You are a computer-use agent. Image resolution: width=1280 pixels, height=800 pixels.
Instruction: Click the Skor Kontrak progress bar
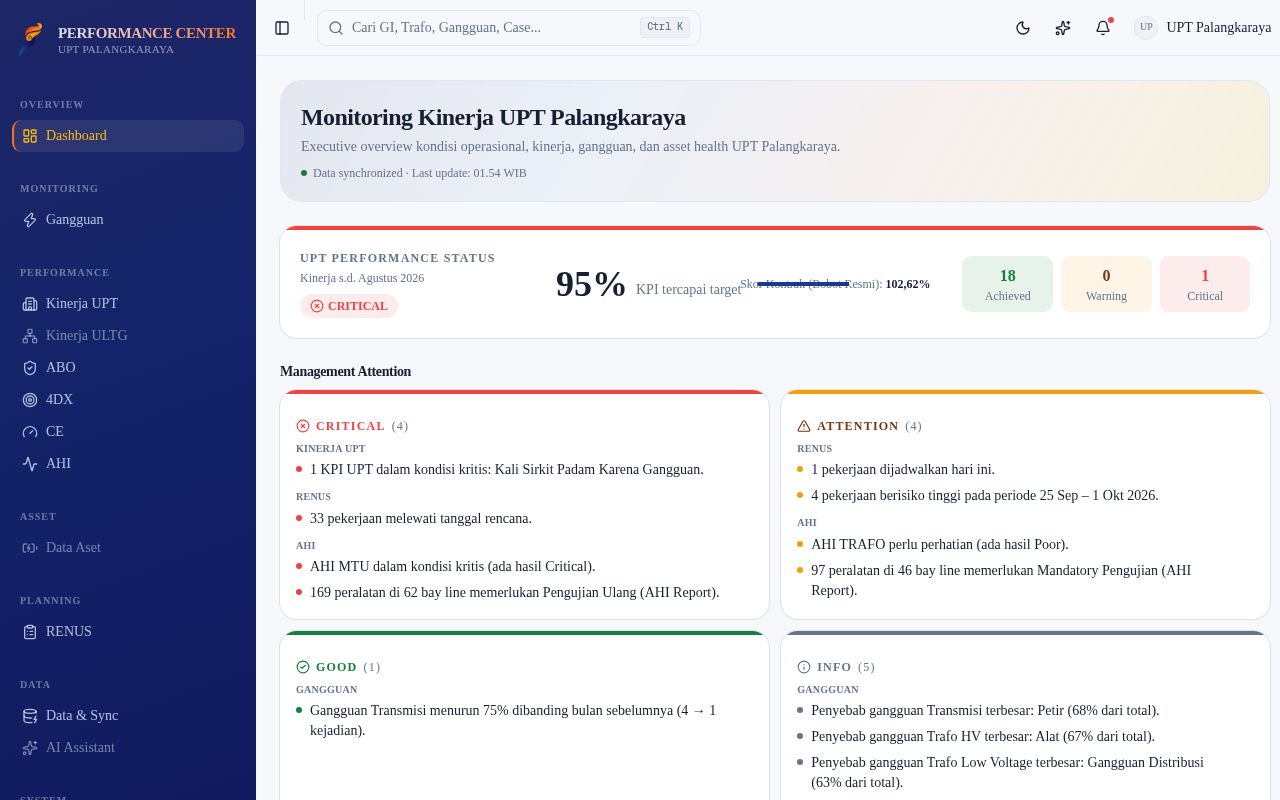click(x=803, y=284)
